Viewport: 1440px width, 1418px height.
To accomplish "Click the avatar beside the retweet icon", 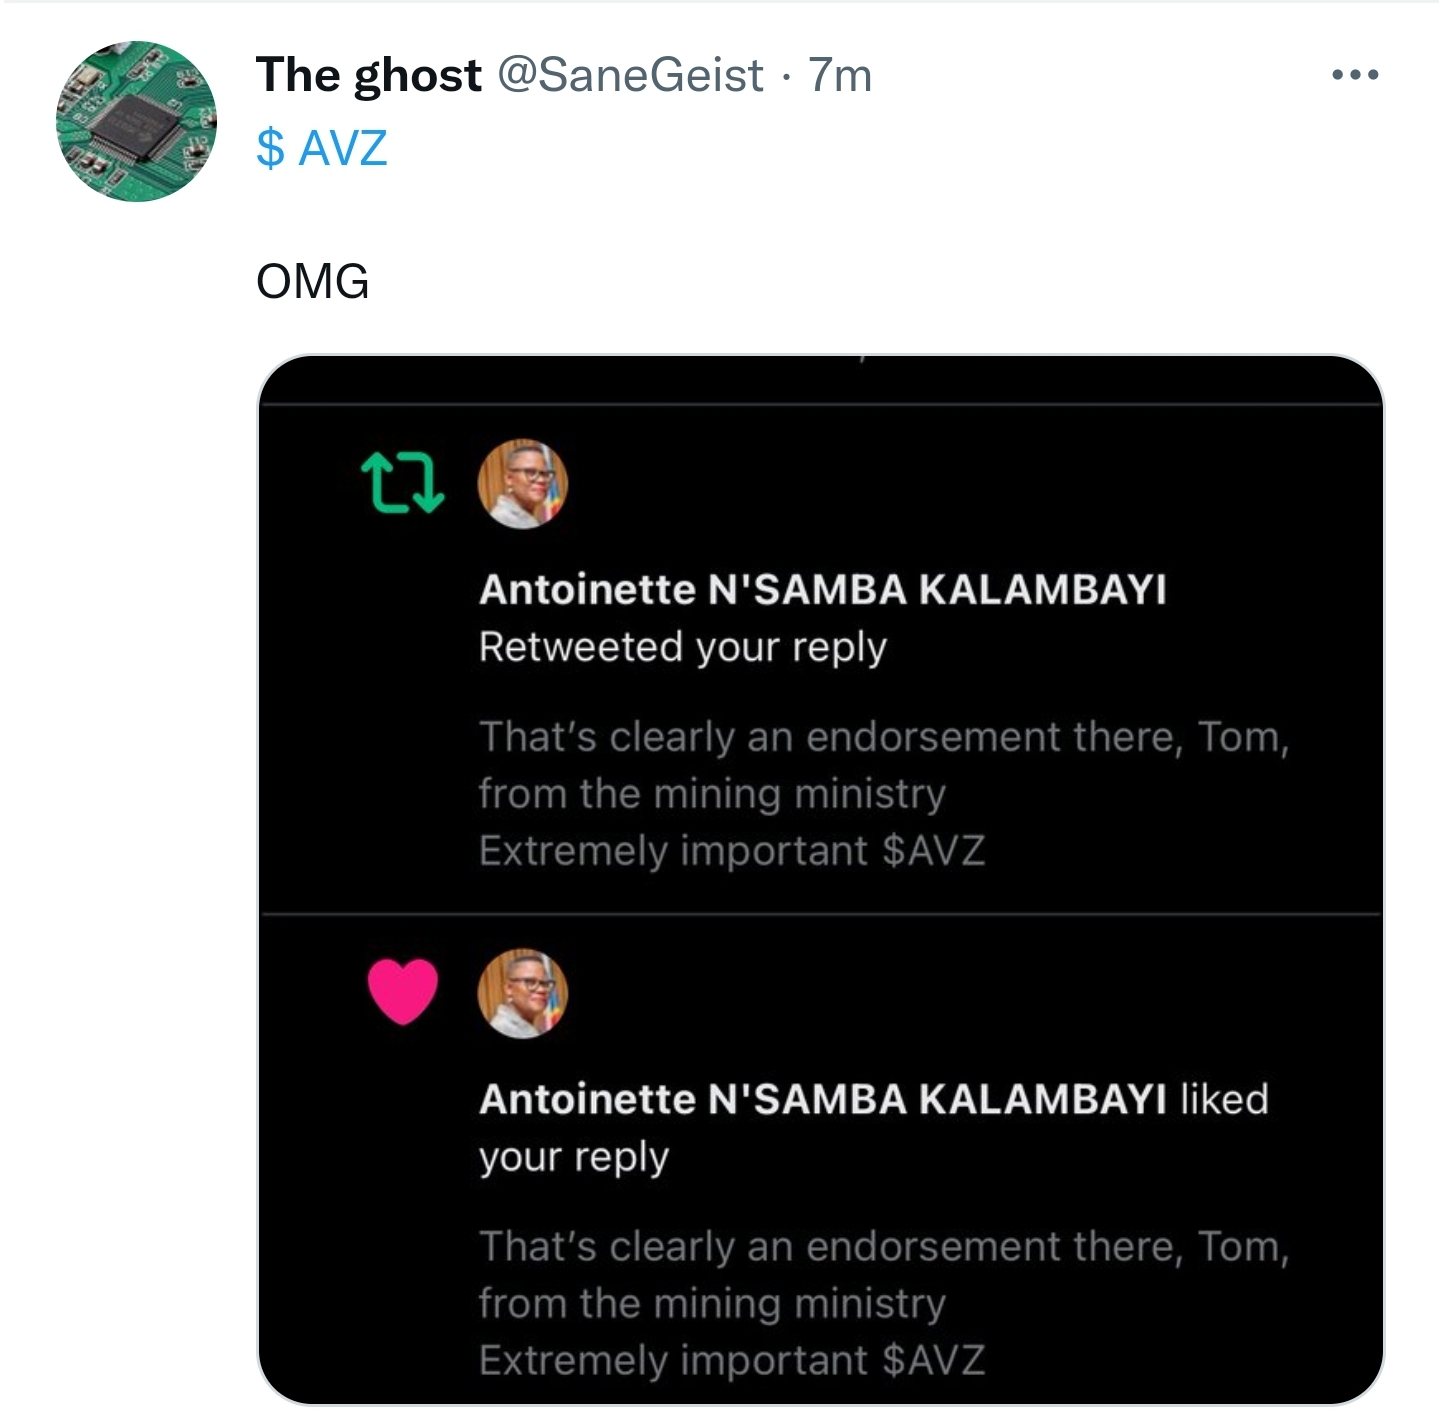I will pyautogui.click(x=523, y=483).
